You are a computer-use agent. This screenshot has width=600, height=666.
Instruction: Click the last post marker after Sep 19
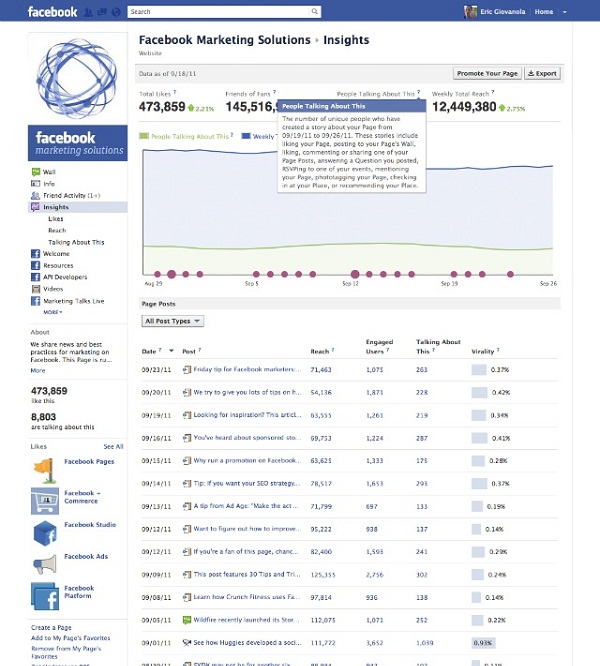[510, 274]
